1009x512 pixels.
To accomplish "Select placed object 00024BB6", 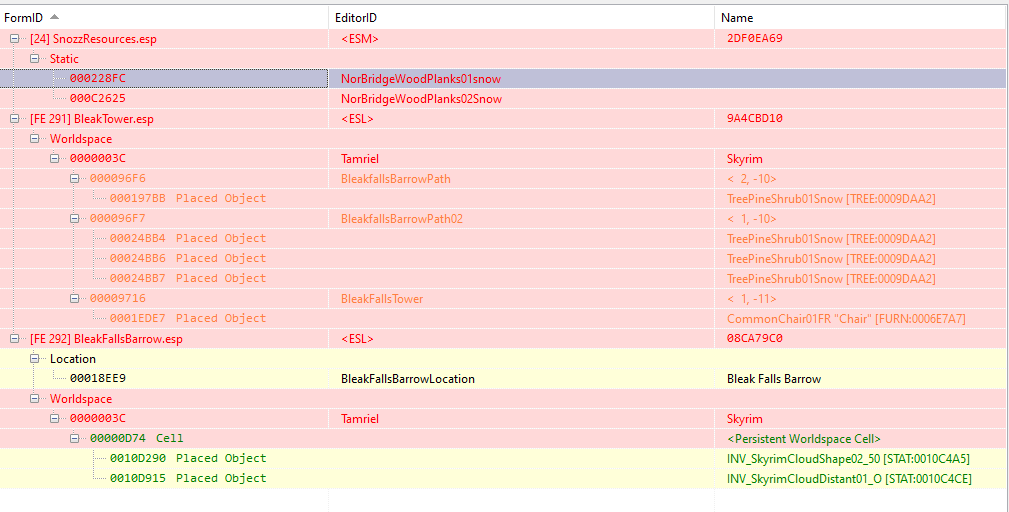I will pos(188,258).
